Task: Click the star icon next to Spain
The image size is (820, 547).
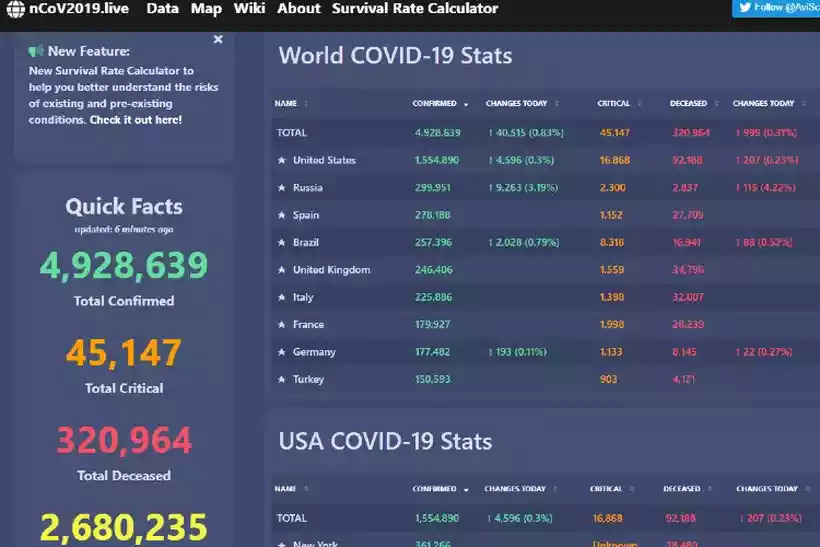Action: (281, 215)
